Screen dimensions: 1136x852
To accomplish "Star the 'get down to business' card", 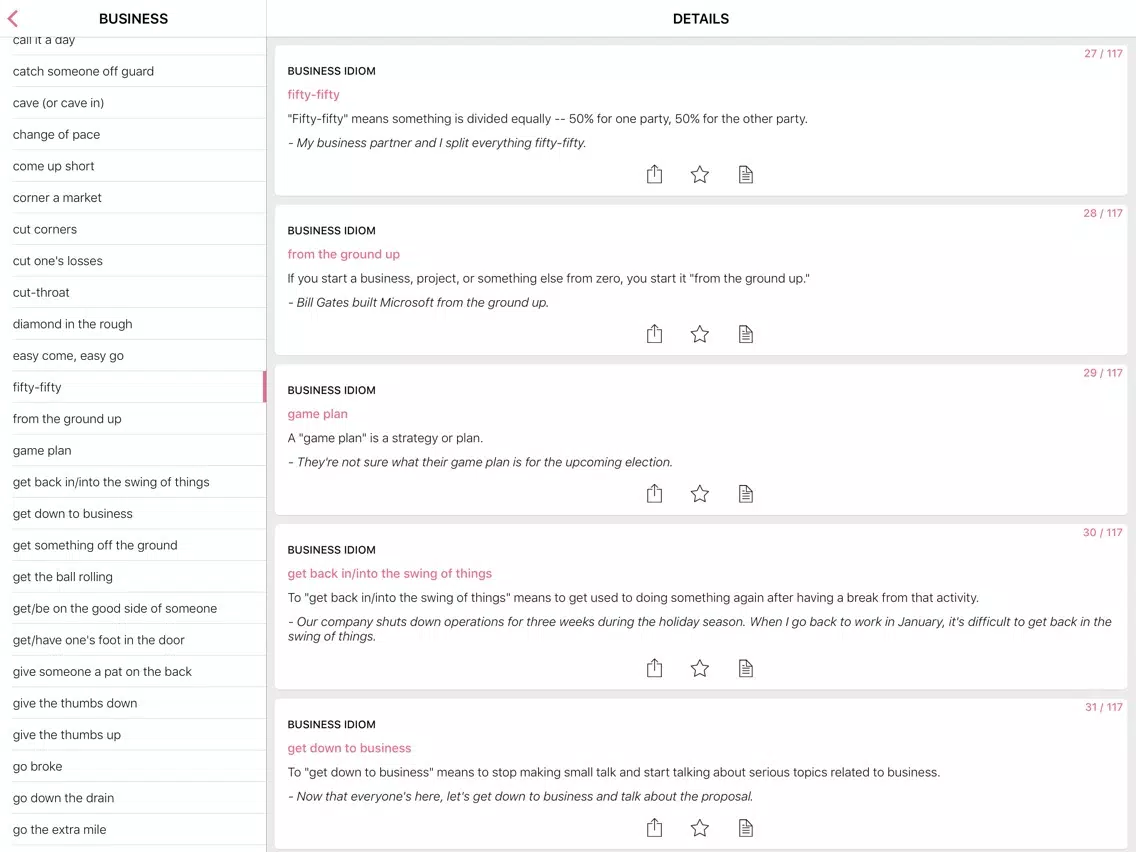I will point(700,828).
